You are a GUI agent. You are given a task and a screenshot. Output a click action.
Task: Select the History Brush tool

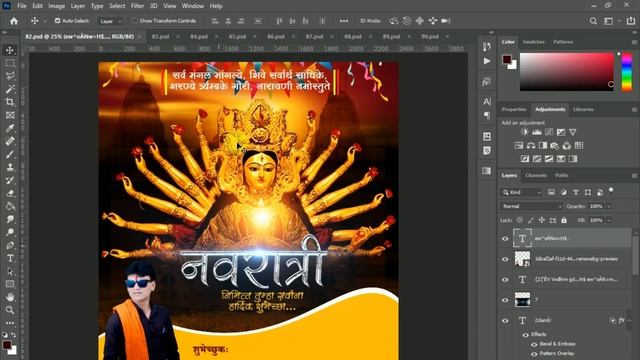coord(10,180)
